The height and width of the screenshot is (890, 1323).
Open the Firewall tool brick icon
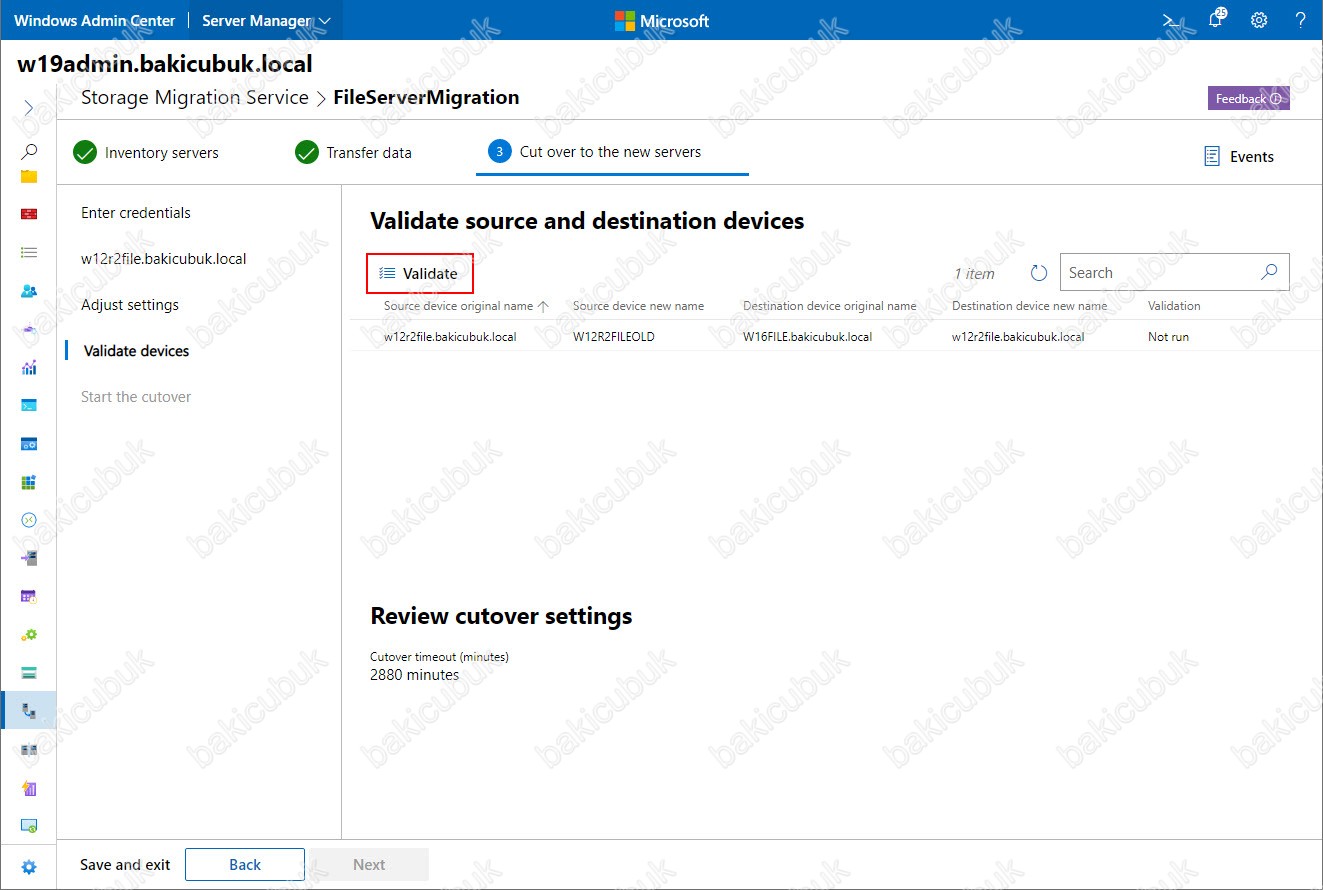click(29, 214)
